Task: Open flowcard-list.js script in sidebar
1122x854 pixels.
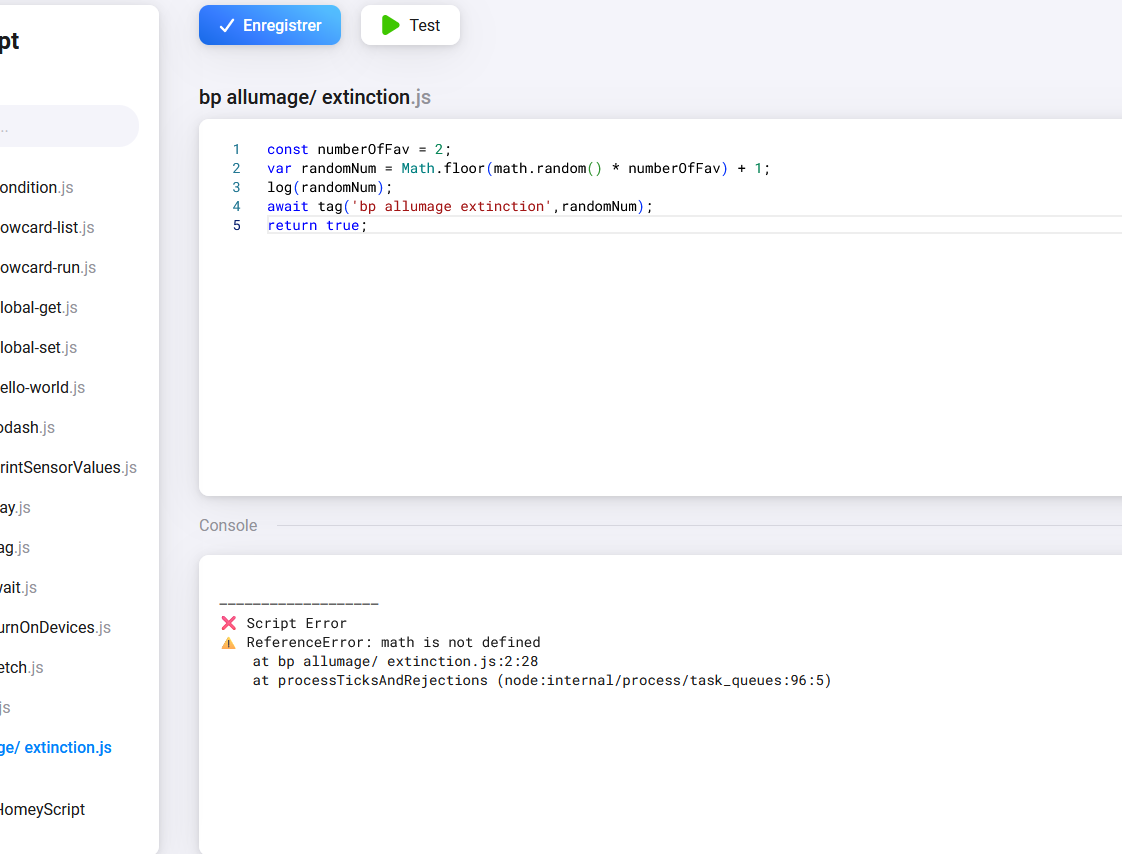Action: (x=47, y=228)
